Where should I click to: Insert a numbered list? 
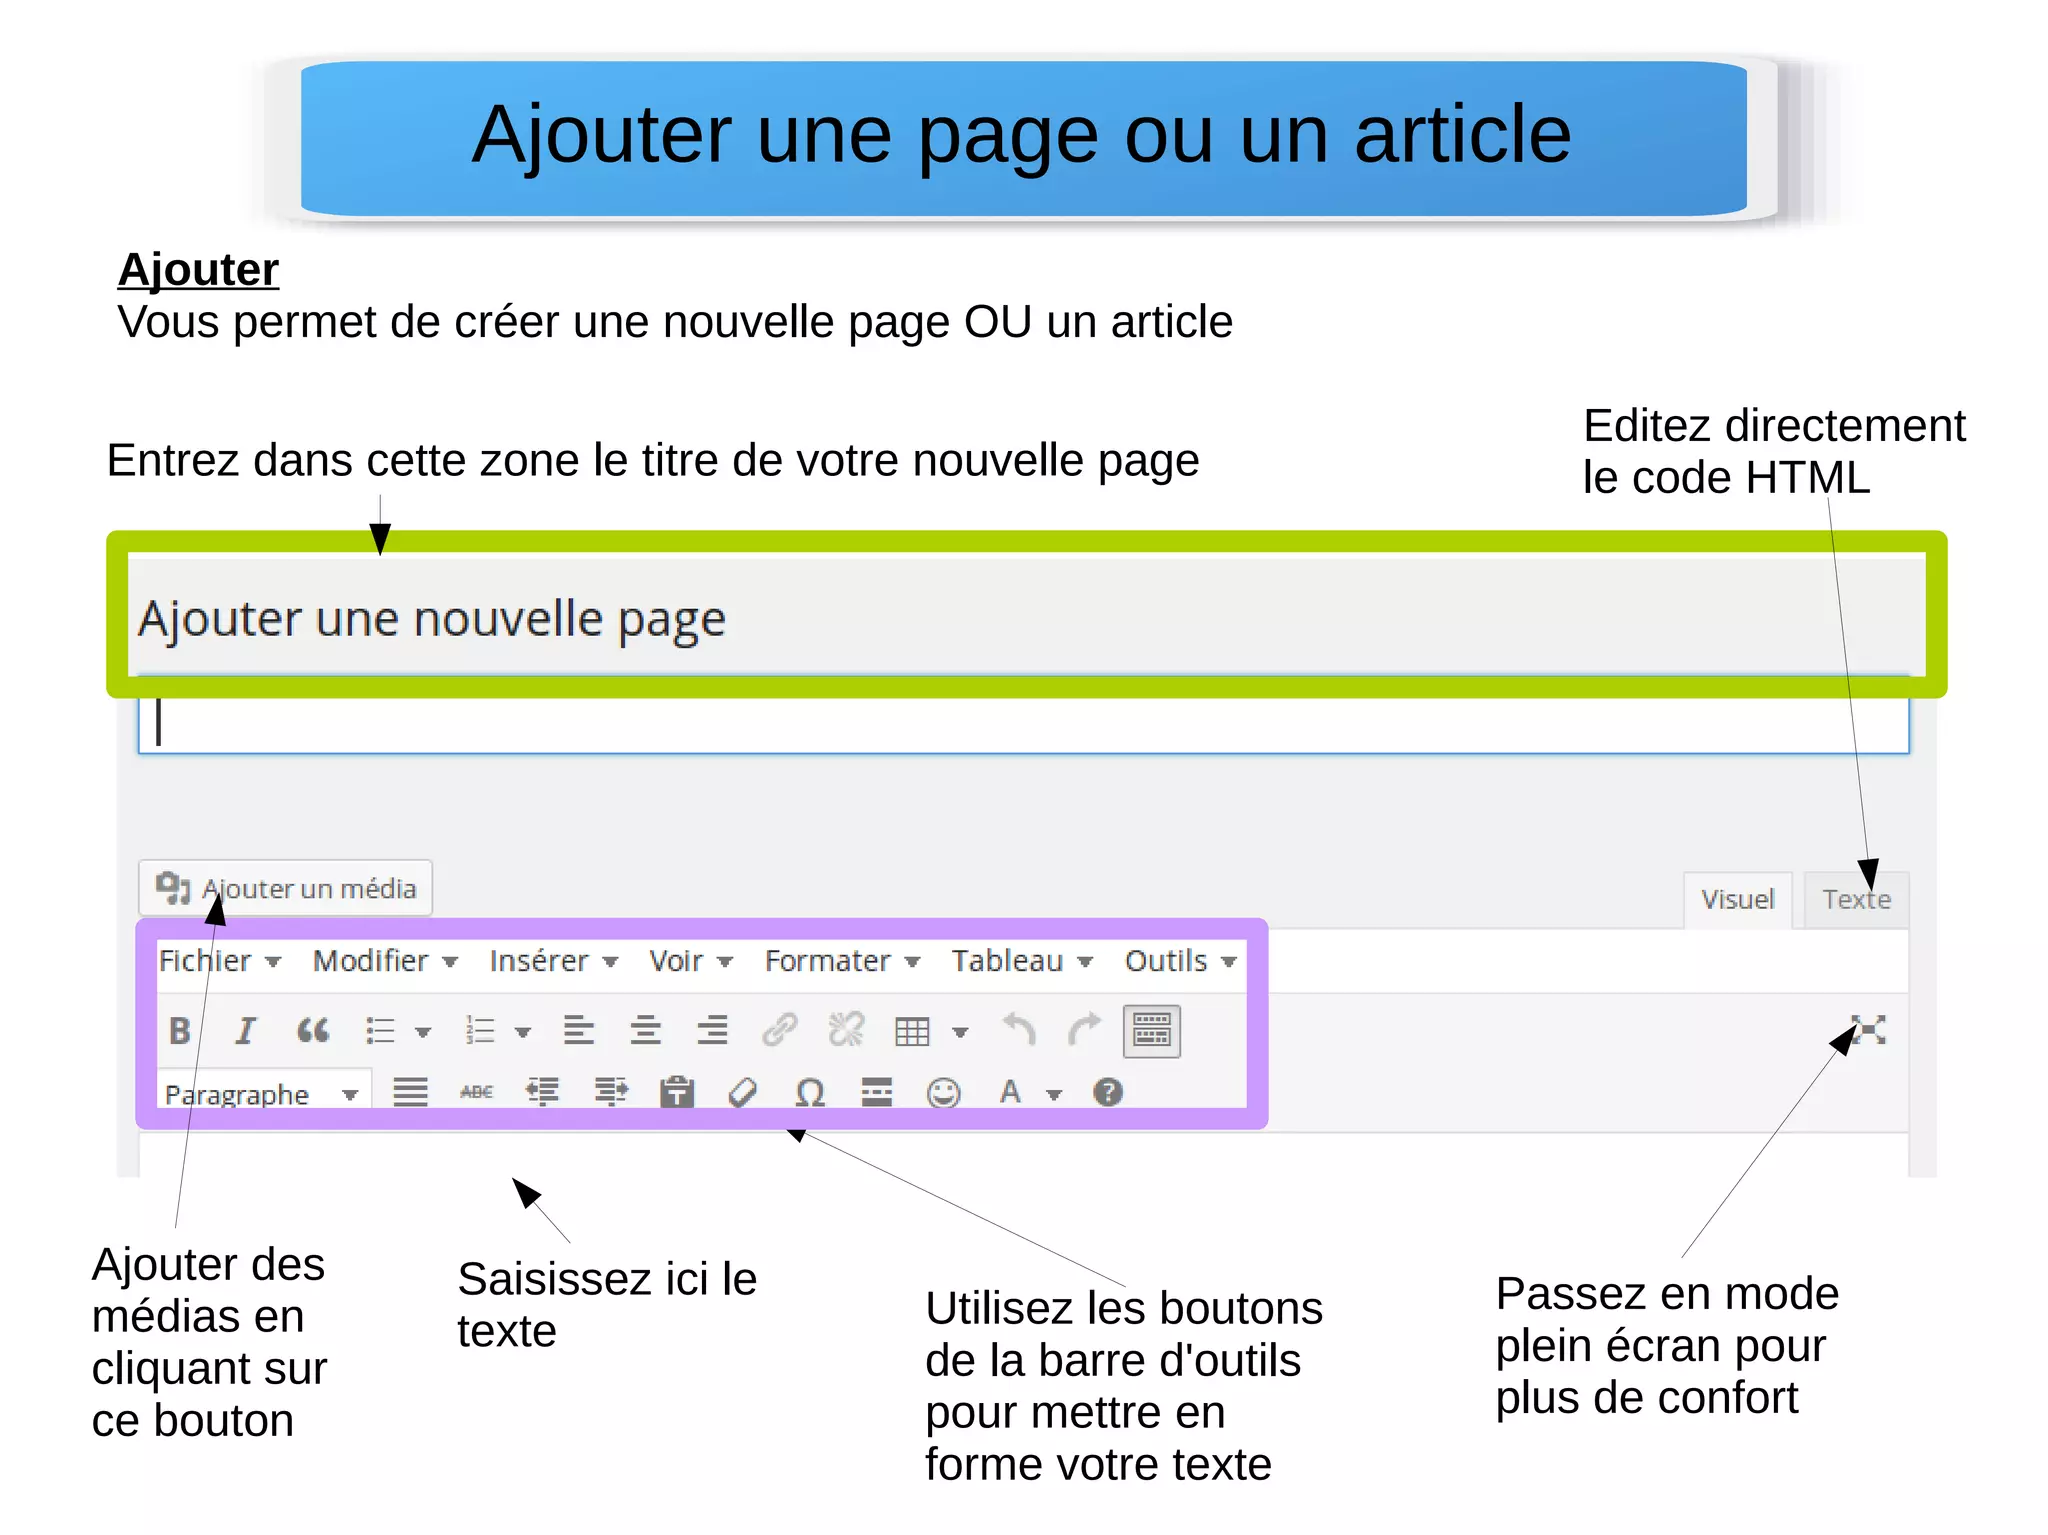[481, 1030]
